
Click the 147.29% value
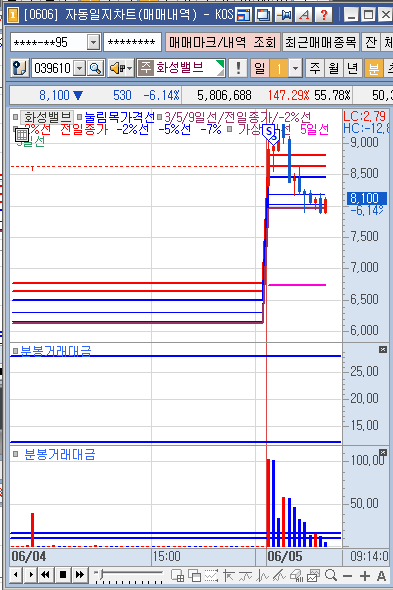point(288,95)
